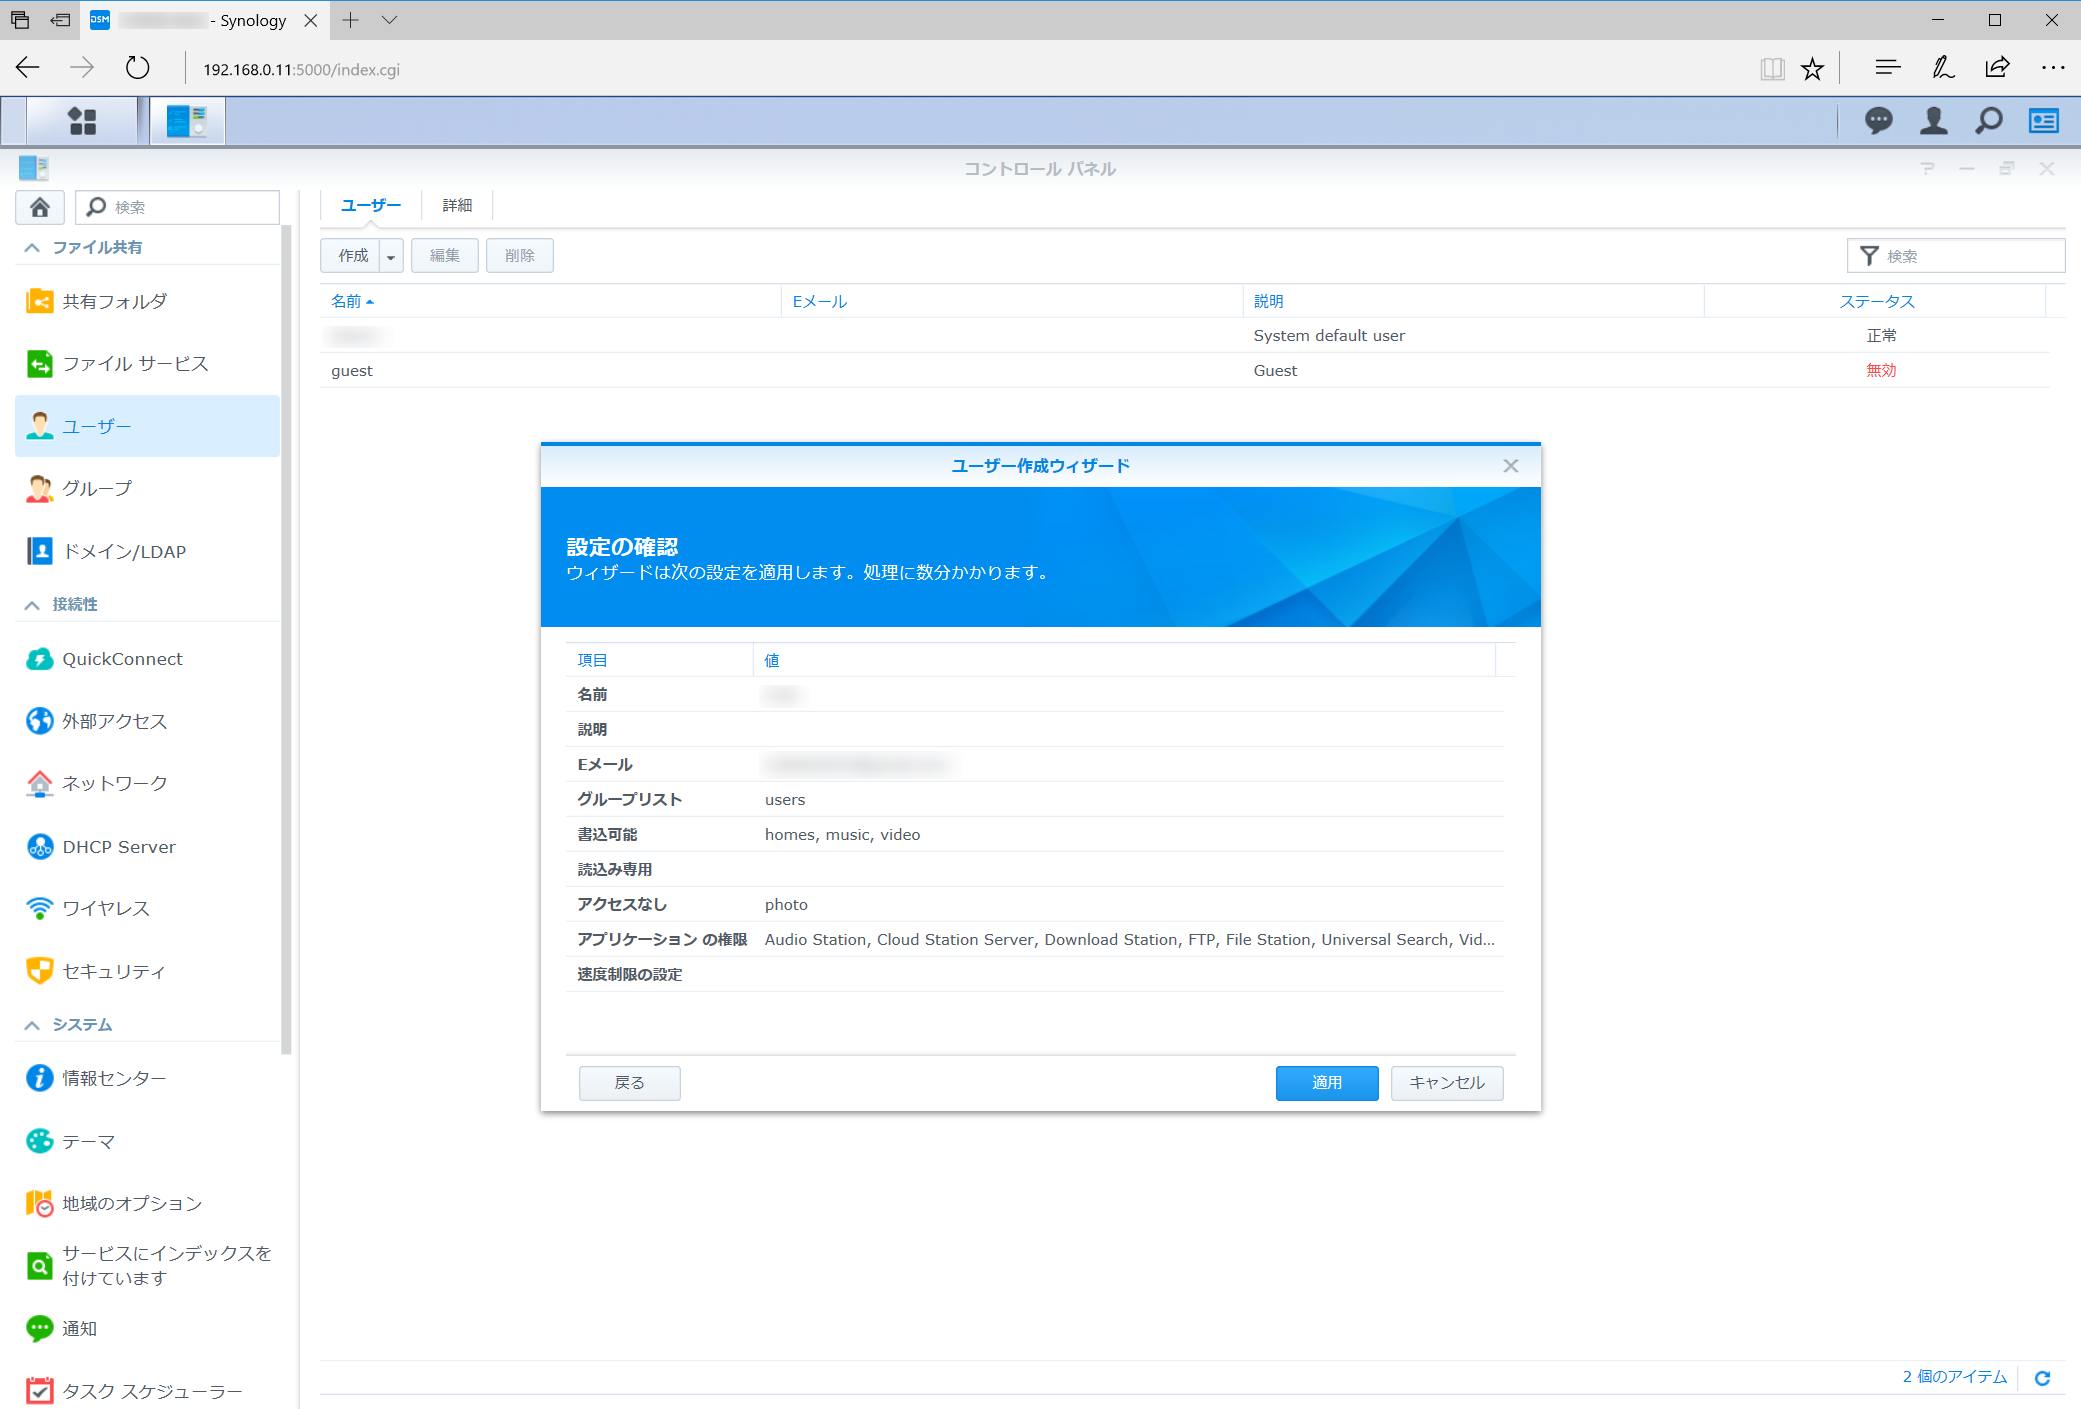Open QuickConnect settings
2081x1409 pixels.
point(122,659)
